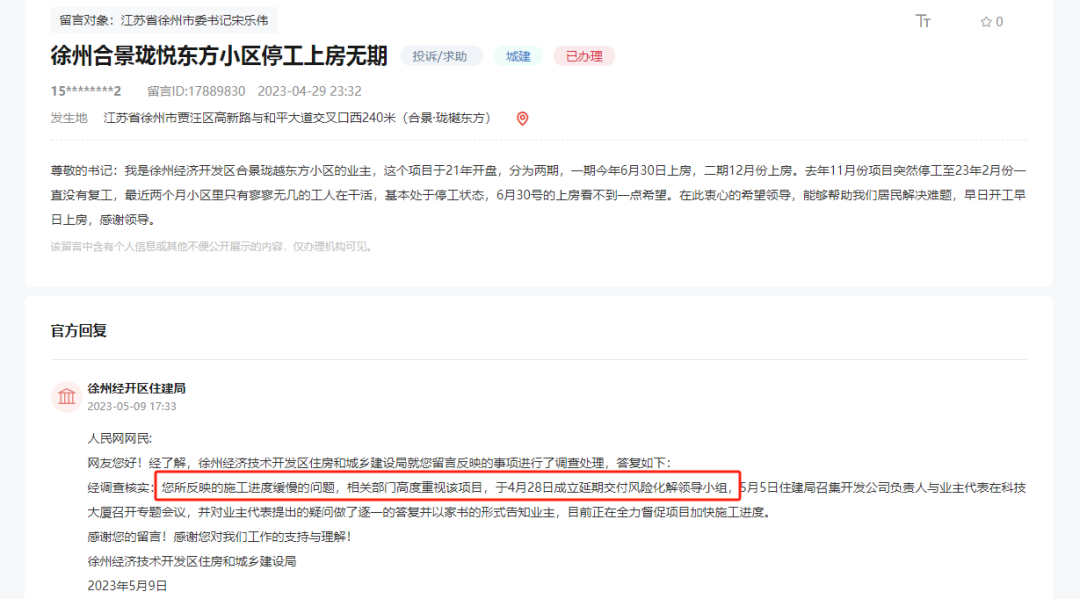Click the signature 徐州经济技术开发区住房和城乡建设局
Screen dimensions: 1080x599
pos(191,561)
